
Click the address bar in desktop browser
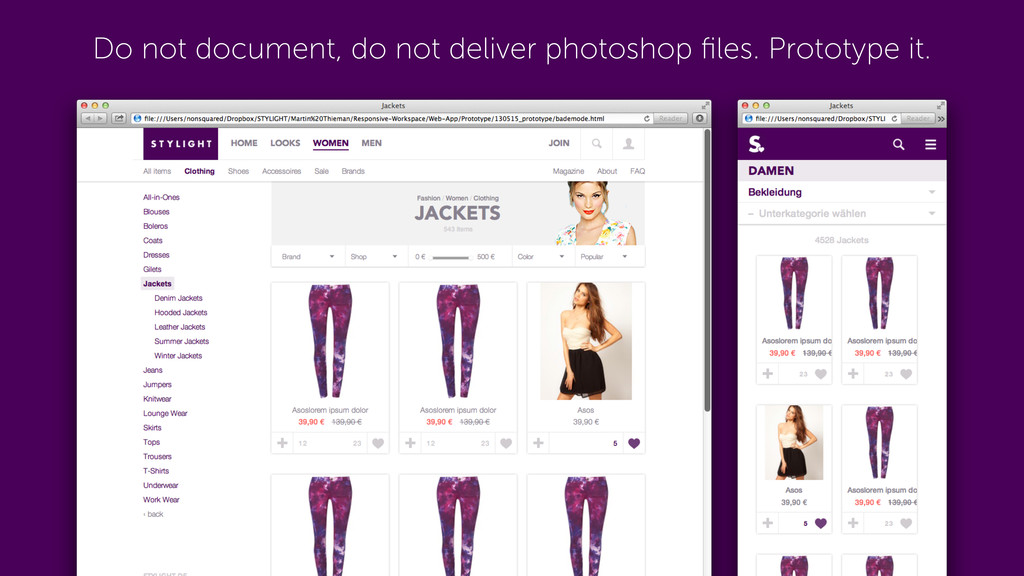(390, 118)
